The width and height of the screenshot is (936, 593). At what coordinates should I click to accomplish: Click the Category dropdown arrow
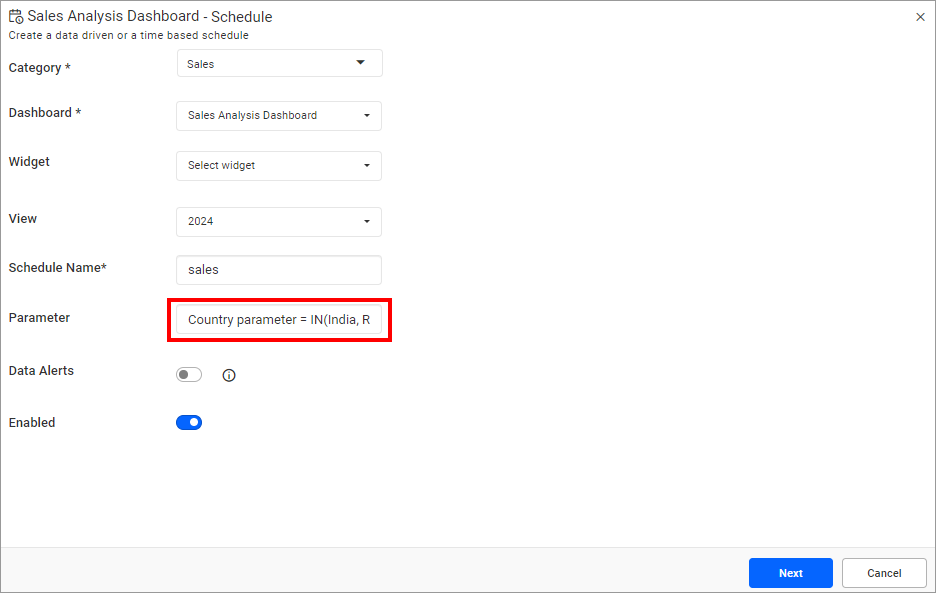361,62
